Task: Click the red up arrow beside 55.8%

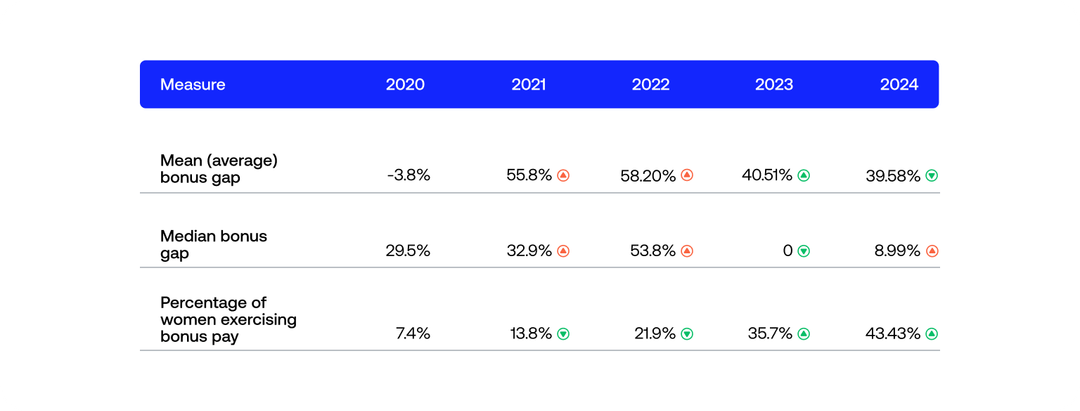Action: (563, 175)
